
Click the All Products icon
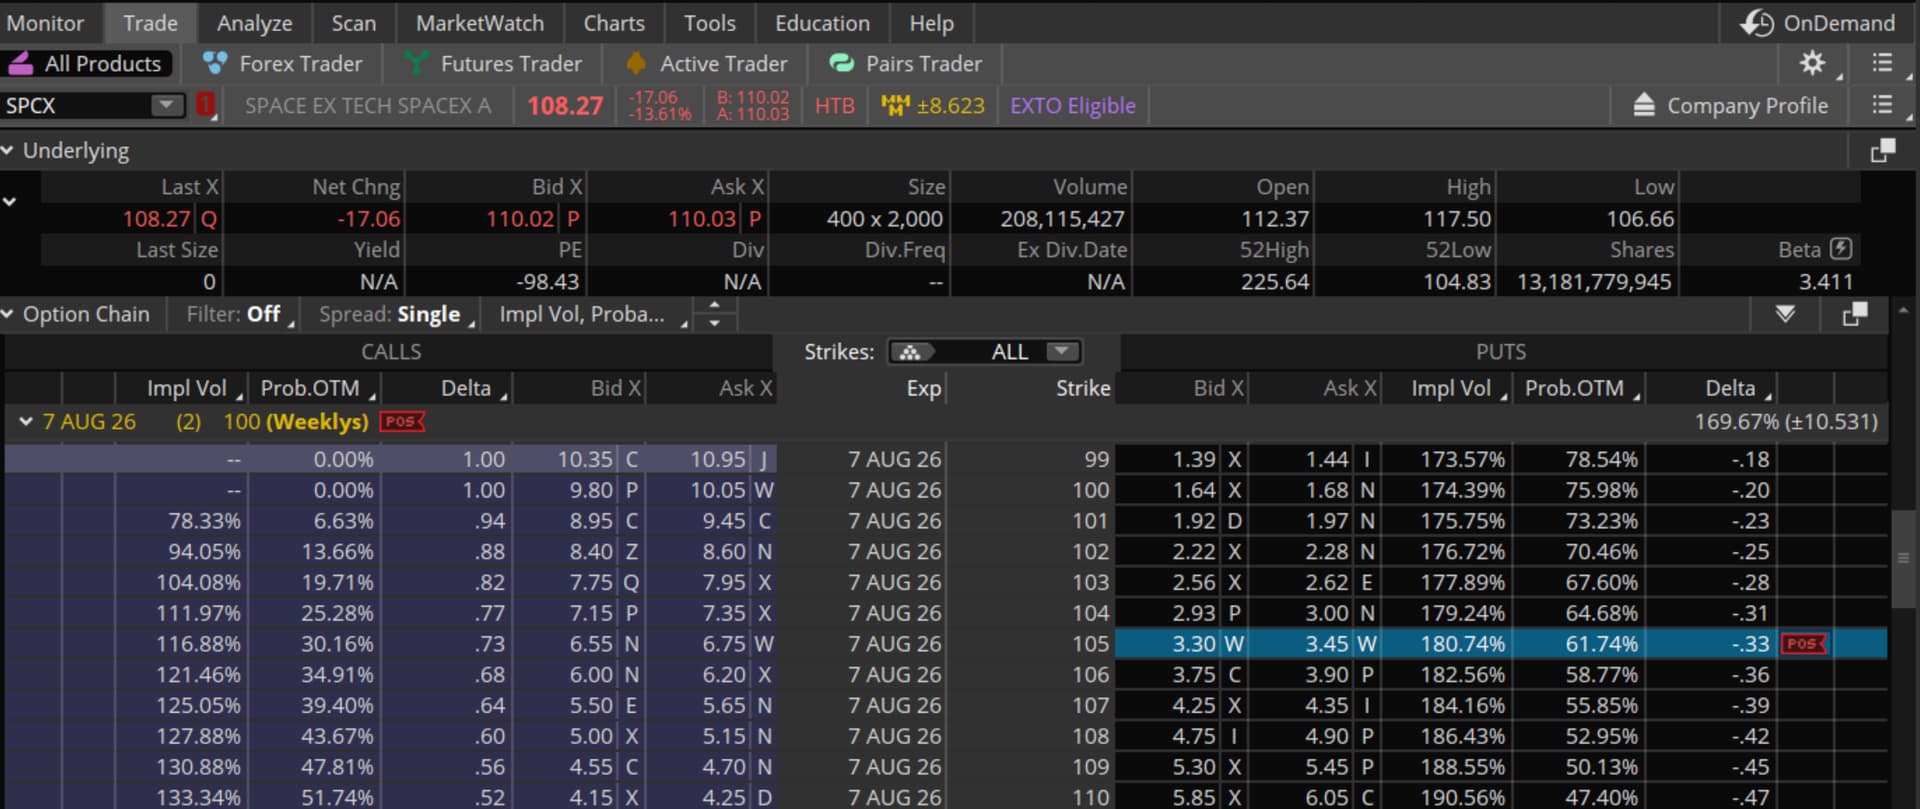[20, 63]
